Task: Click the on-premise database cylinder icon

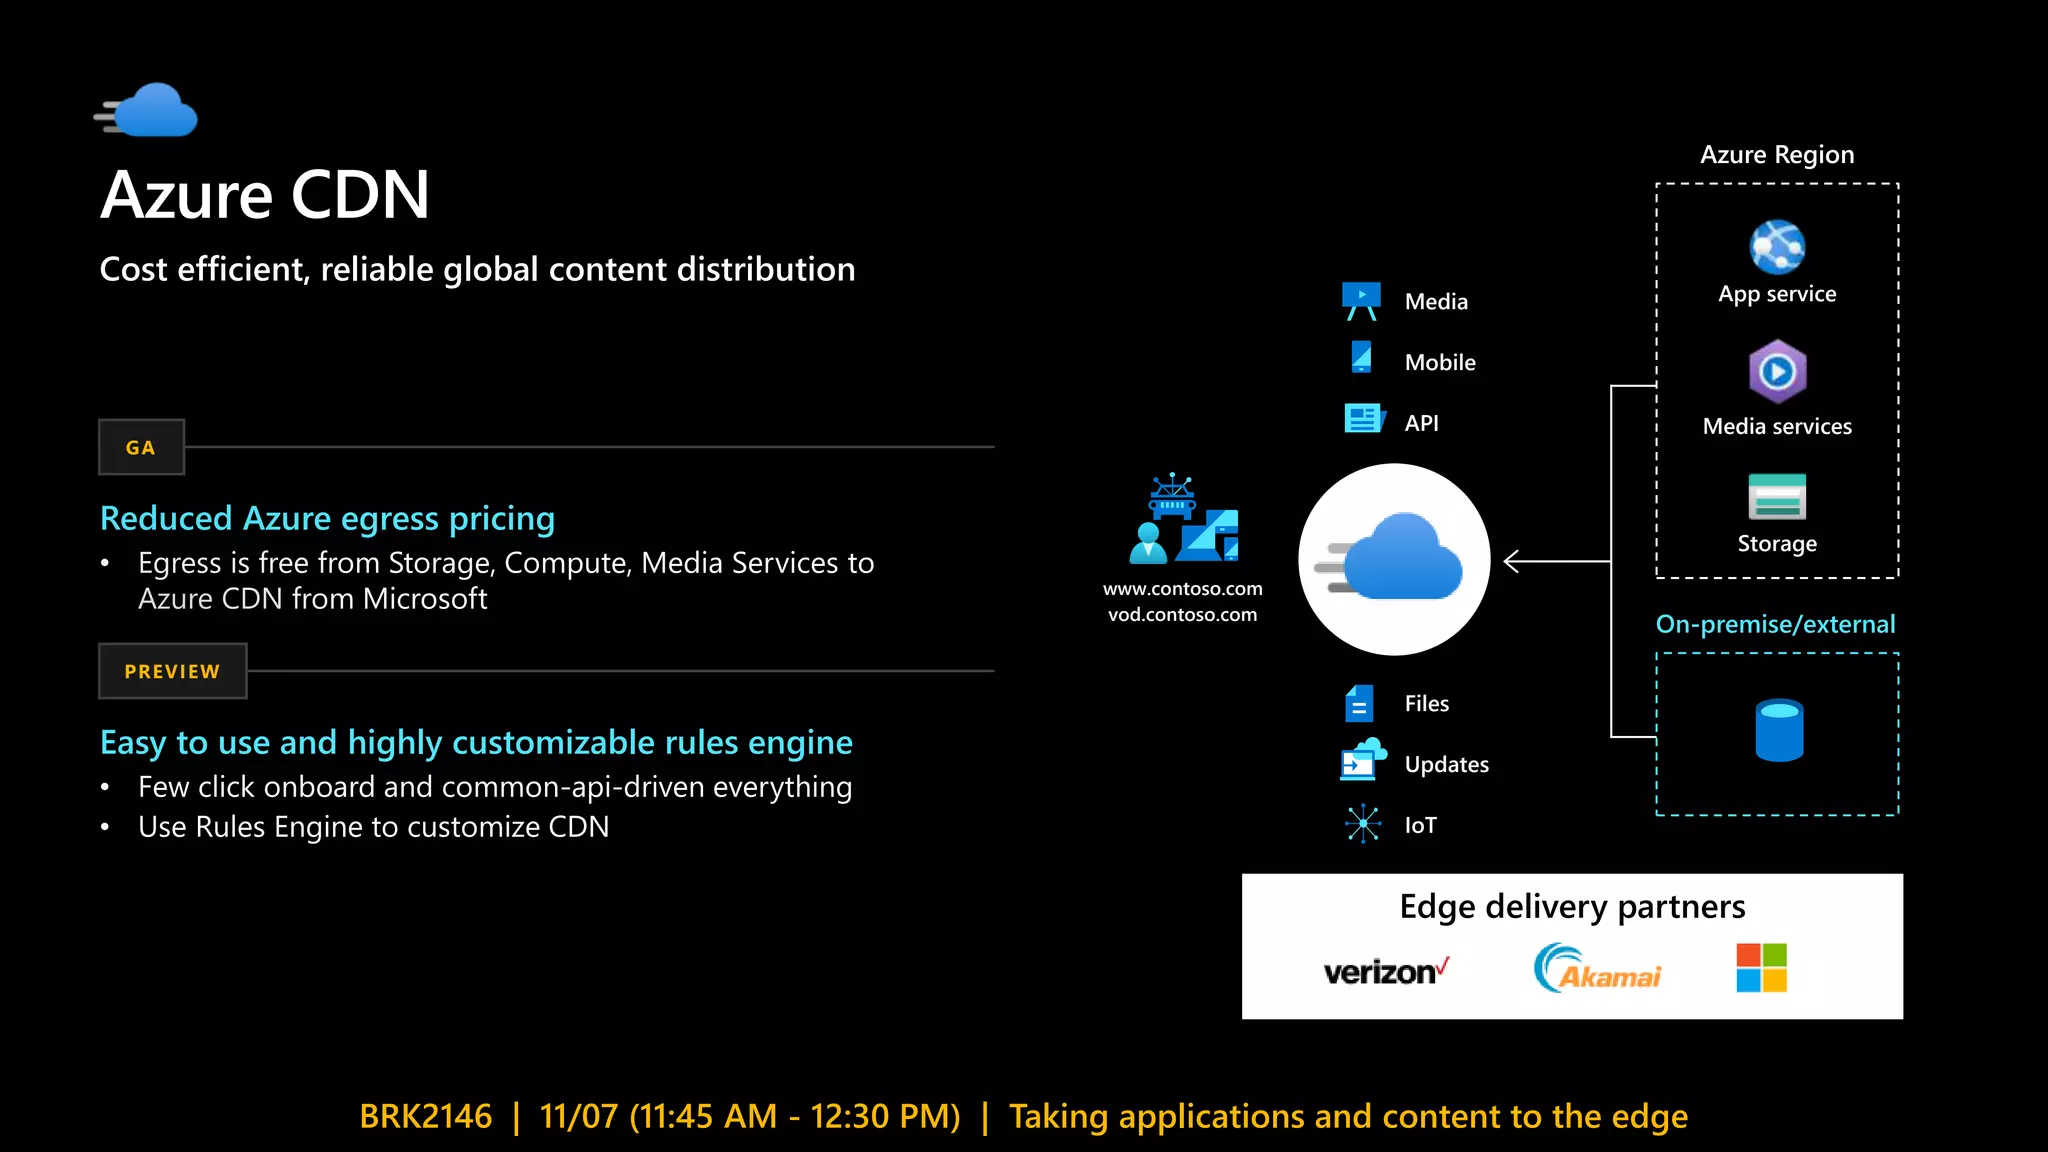Action: pyautogui.click(x=1779, y=731)
